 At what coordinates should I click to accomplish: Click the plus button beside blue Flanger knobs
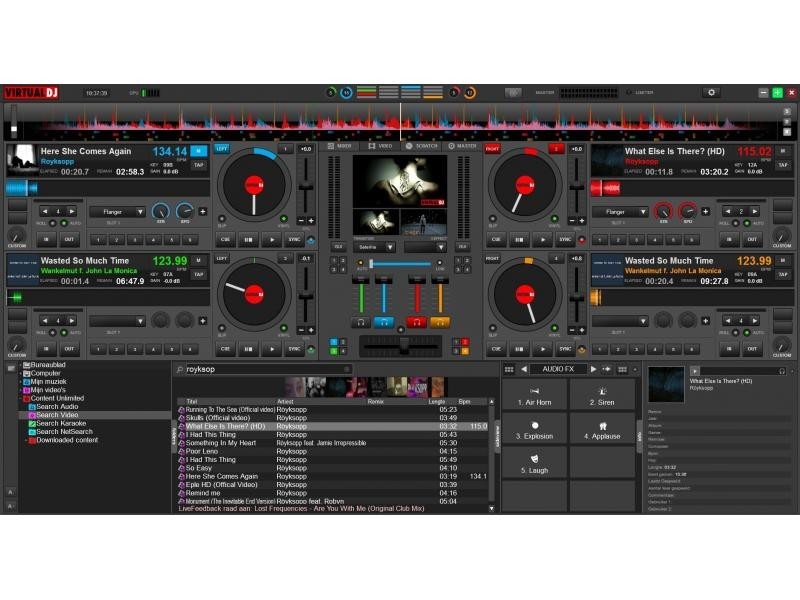pyautogui.click(x=203, y=211)
